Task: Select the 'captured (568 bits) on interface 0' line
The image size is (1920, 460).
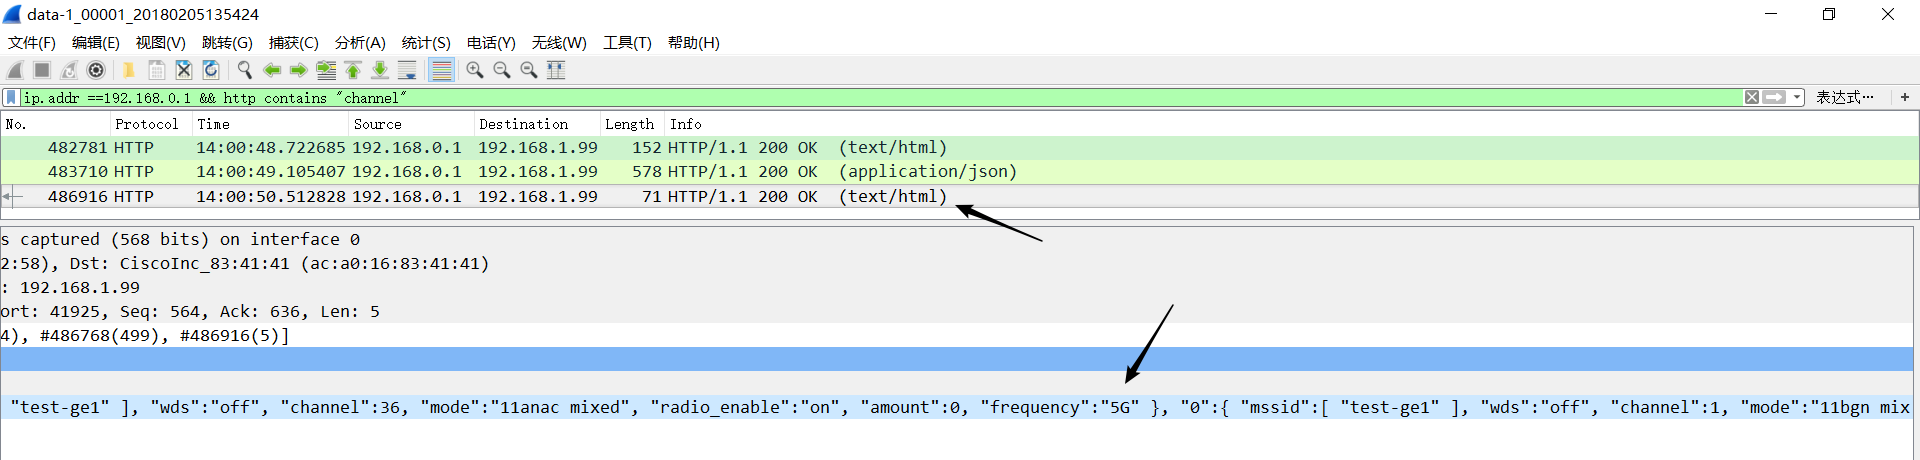Action: click(x=956, y=240)
